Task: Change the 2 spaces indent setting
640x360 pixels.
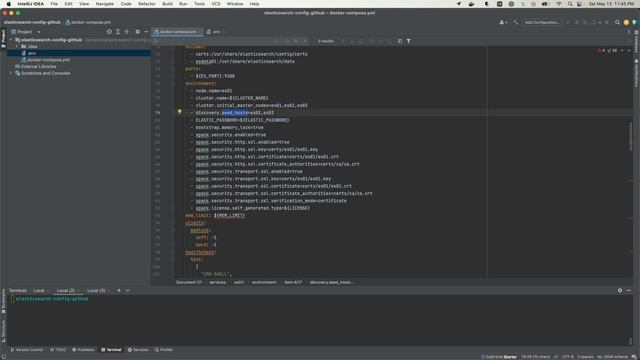Action: pos(585,357)
